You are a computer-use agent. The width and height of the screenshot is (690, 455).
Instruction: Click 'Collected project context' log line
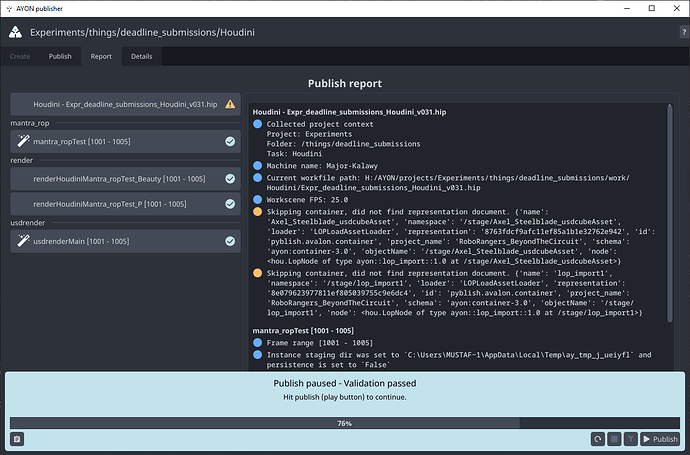click(x=320, y=125)
